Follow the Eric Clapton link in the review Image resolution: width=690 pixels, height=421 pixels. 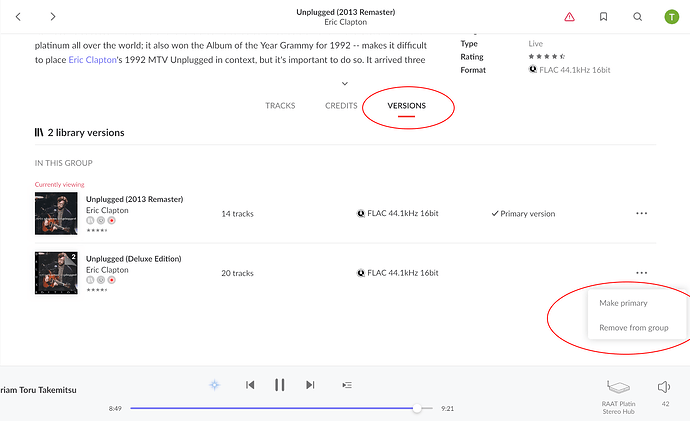click(x=92, y=60)
